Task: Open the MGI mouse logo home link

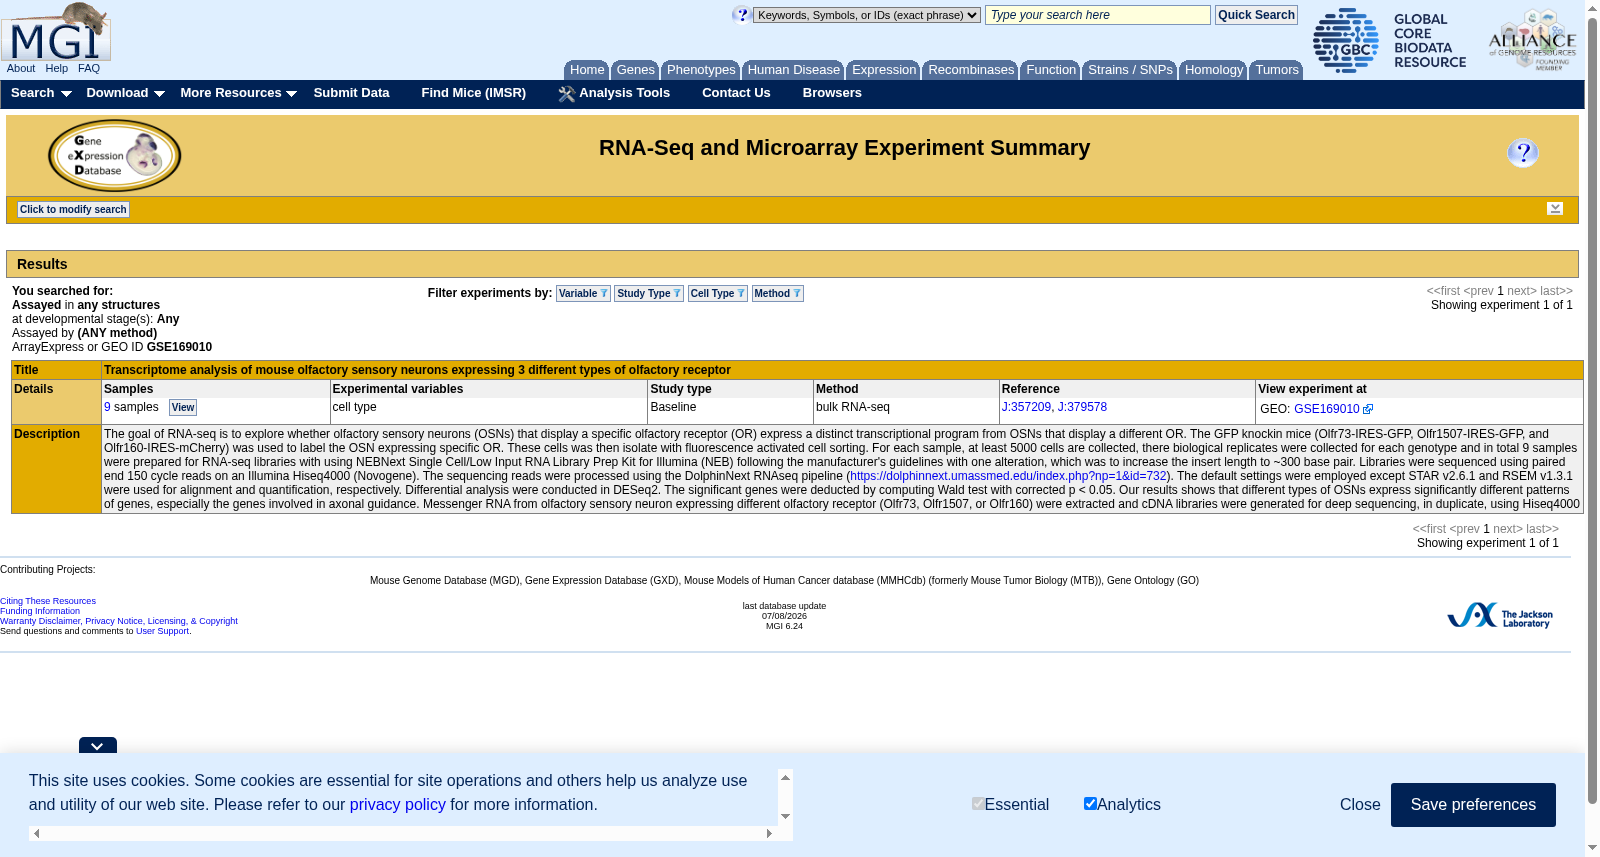Action: [56, 31]
